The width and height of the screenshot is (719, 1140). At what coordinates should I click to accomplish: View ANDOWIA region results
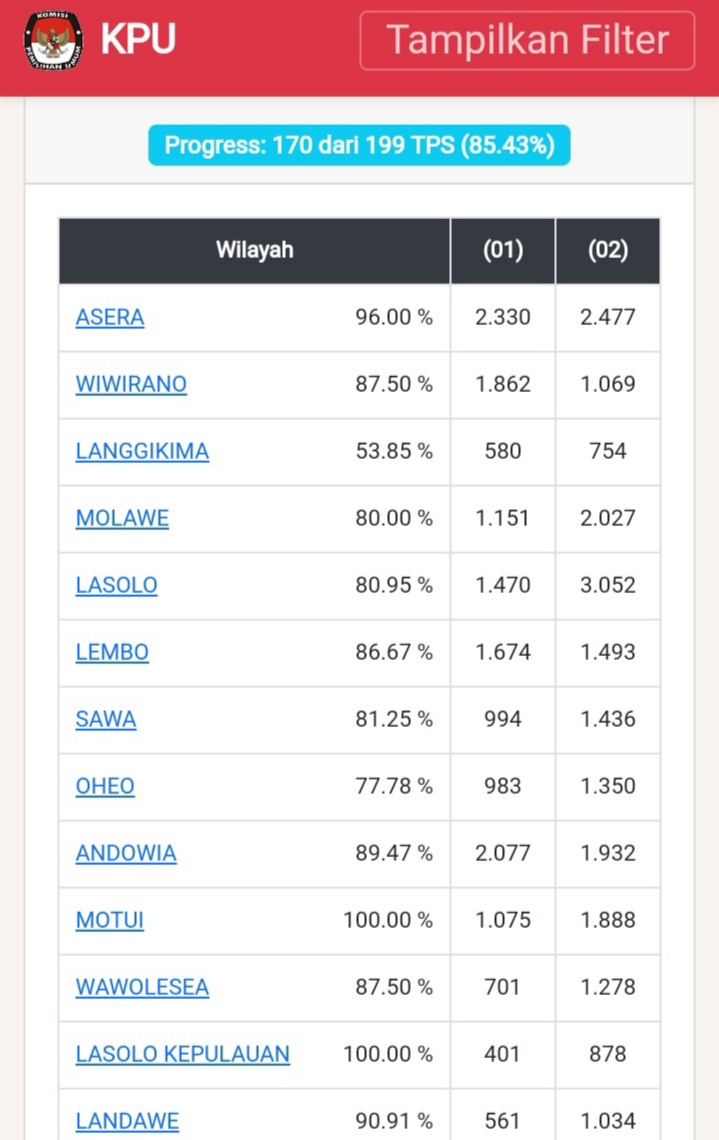tap(126, 853)
